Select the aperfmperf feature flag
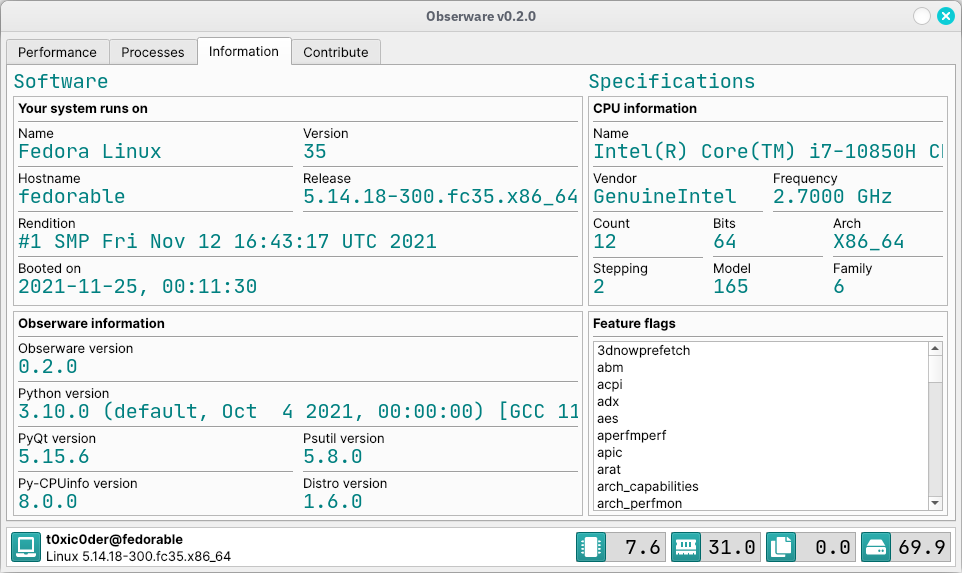This screenshot has width=962, height=573. point(761,436)
